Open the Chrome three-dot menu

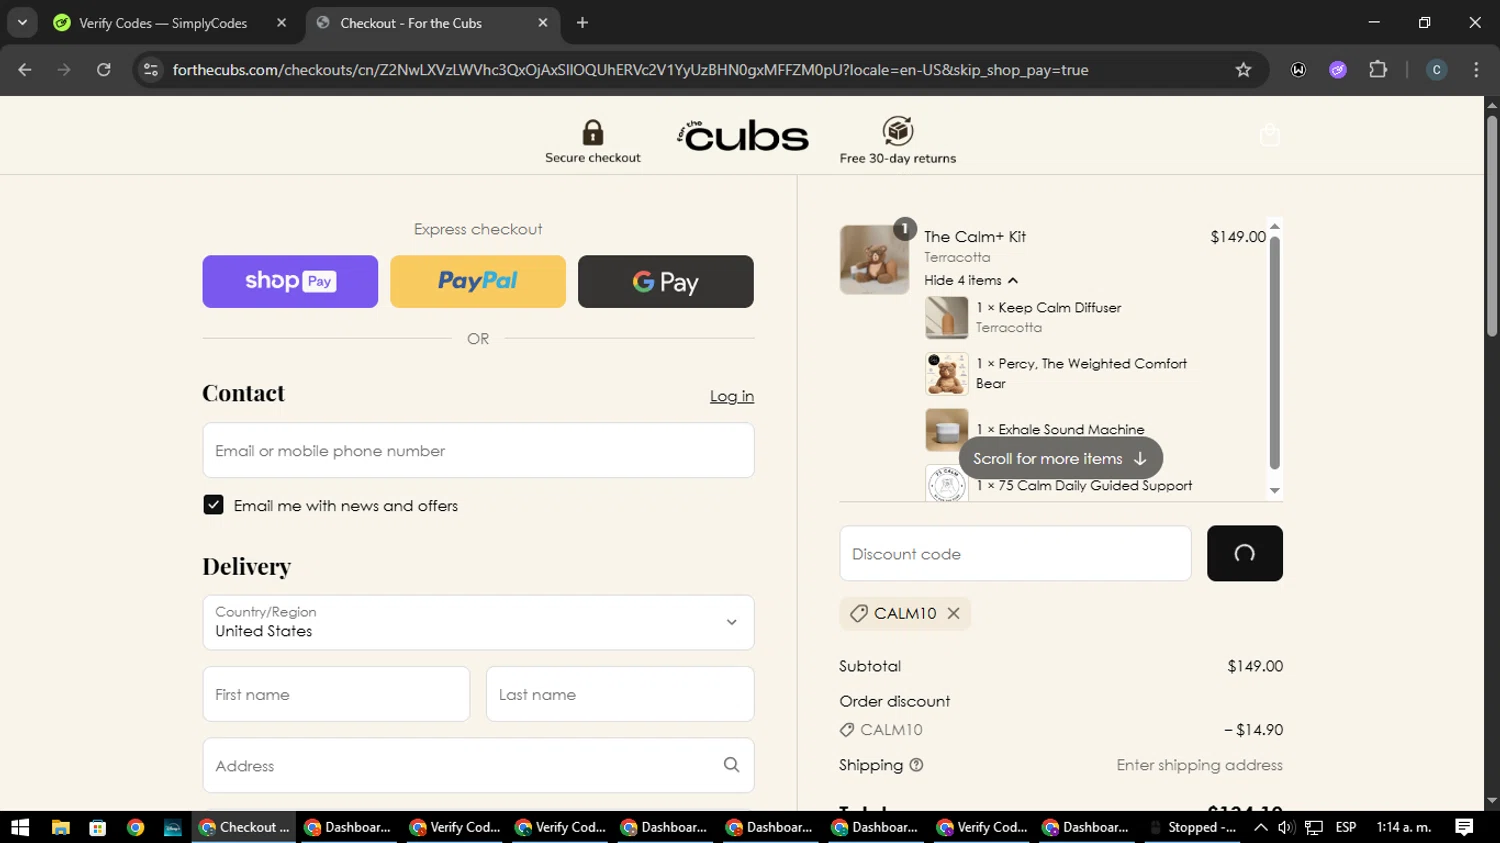(x=1476, y=70)
